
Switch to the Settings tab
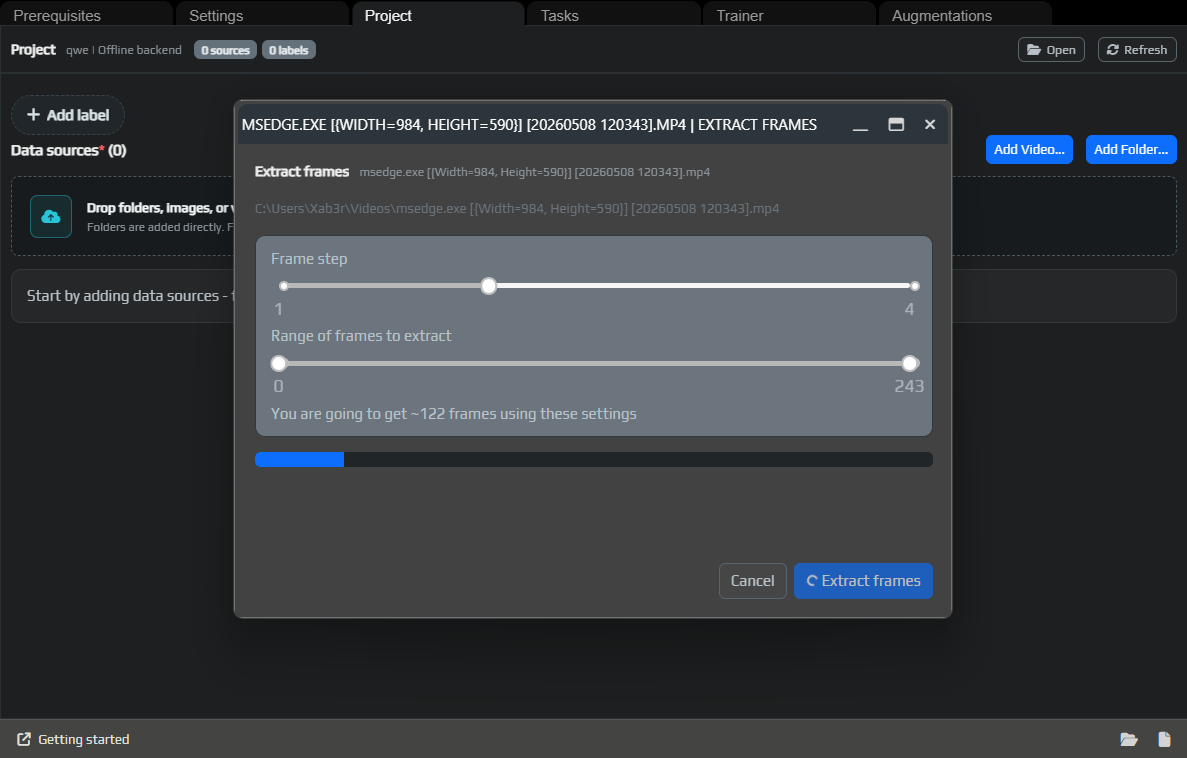pyautogui.click(x=263, y=15)
